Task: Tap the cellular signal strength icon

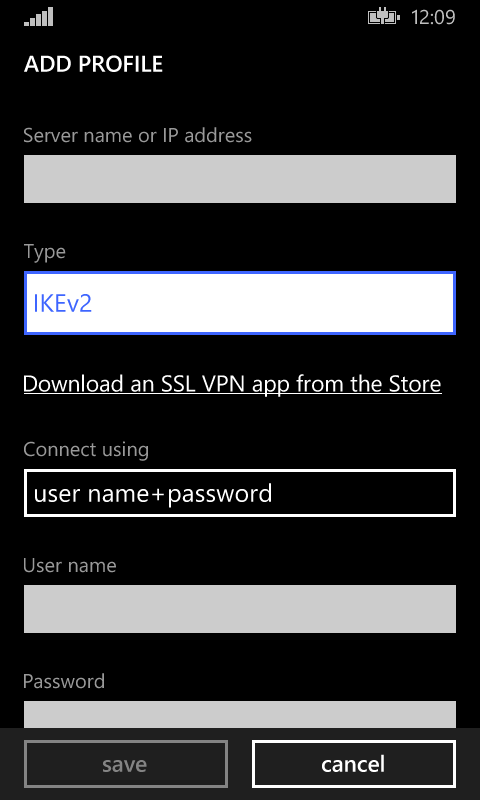Action: pos(38,17)
